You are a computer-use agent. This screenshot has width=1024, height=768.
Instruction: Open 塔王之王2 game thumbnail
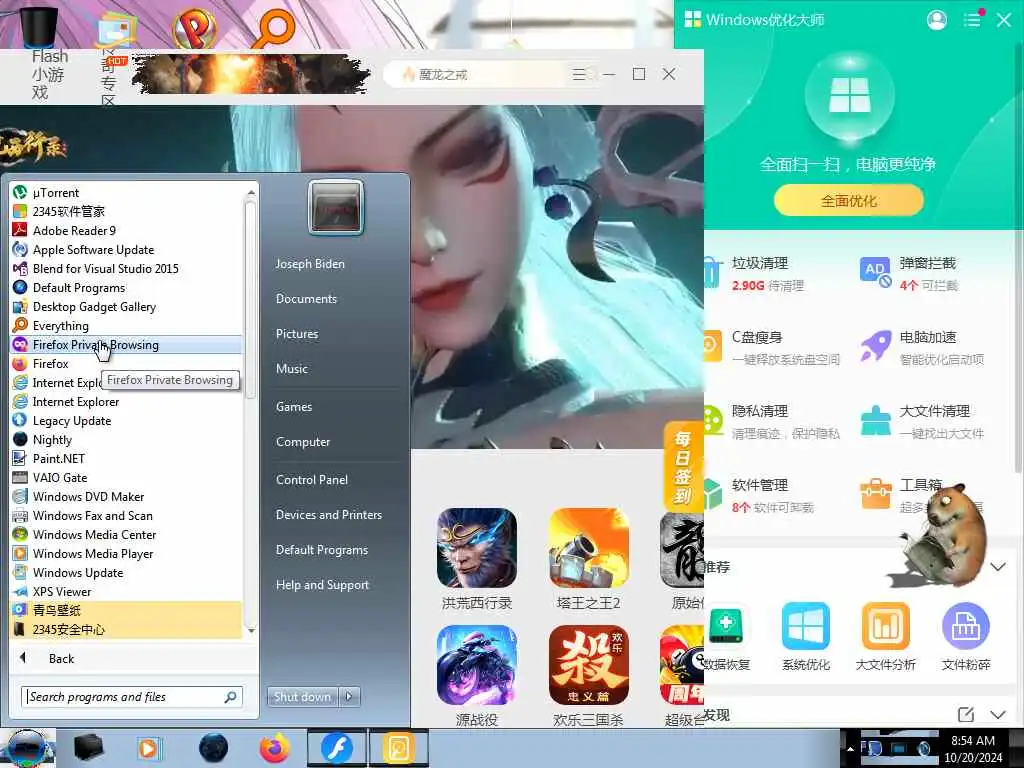point(589,560)
